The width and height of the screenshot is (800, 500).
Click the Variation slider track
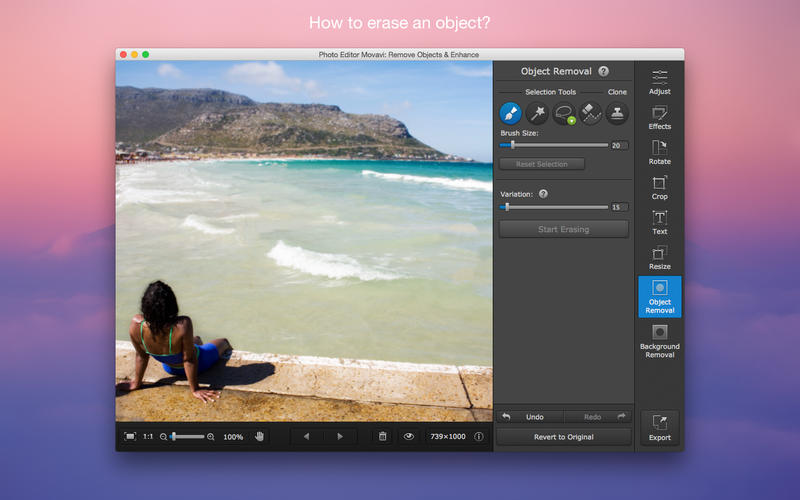[555, 207]
